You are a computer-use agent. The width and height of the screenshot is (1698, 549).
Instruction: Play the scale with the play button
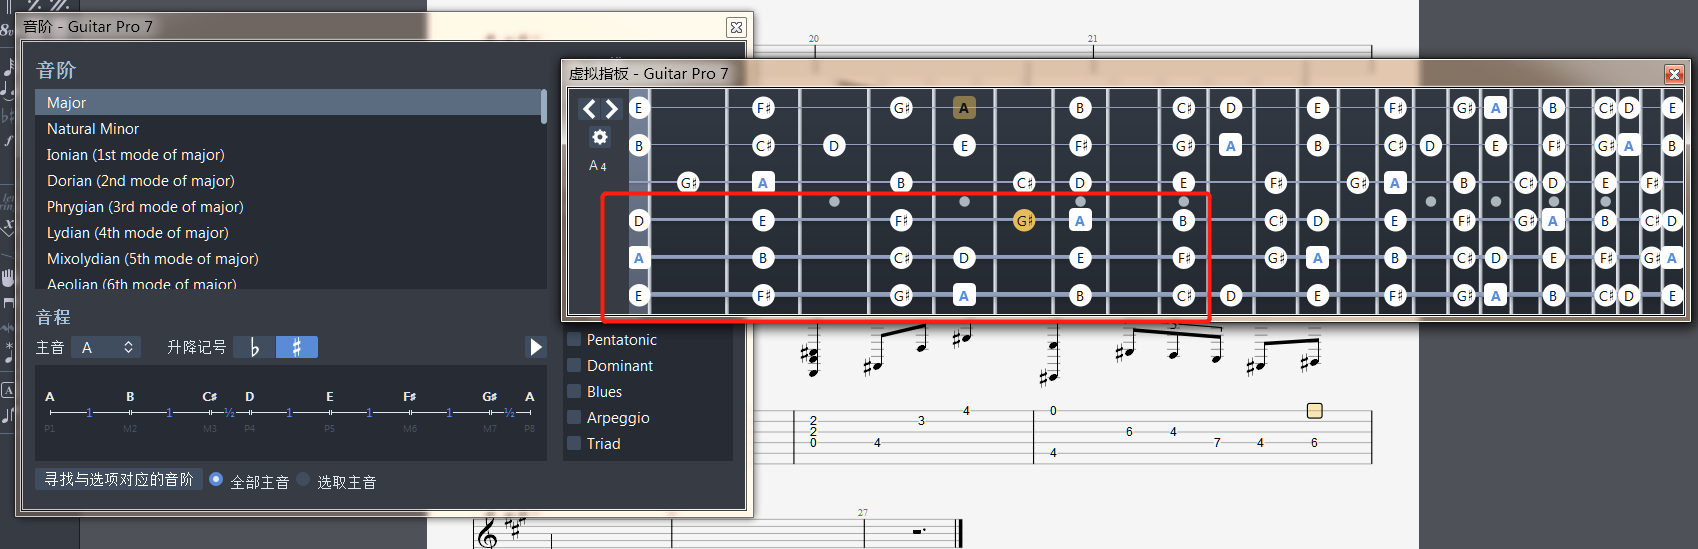click(x=536, y=347)
